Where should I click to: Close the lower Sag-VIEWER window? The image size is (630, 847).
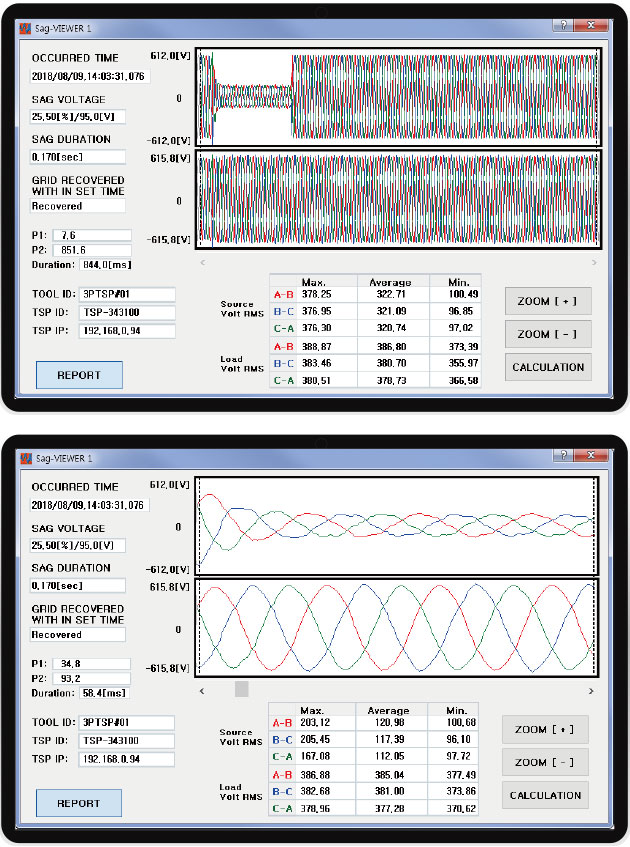(592, 456)
